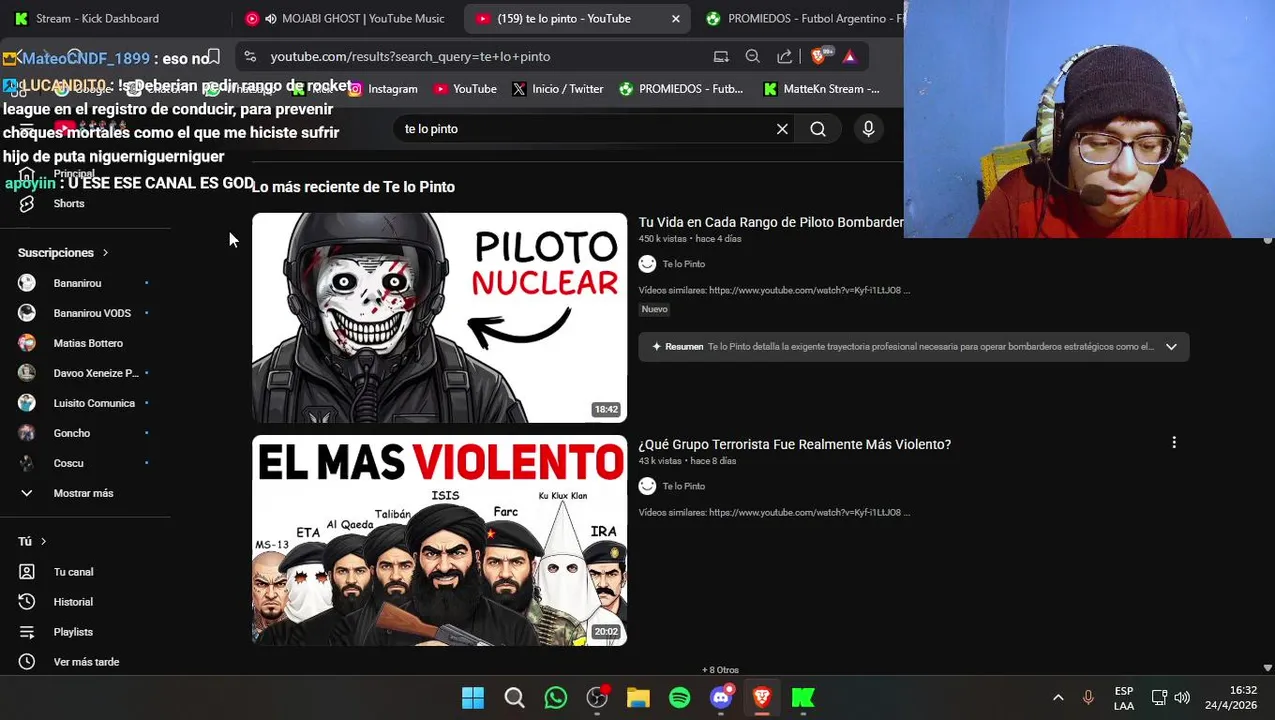Start voice search with microphone
The image size is (1275, 720).
(x=868, y=129)
